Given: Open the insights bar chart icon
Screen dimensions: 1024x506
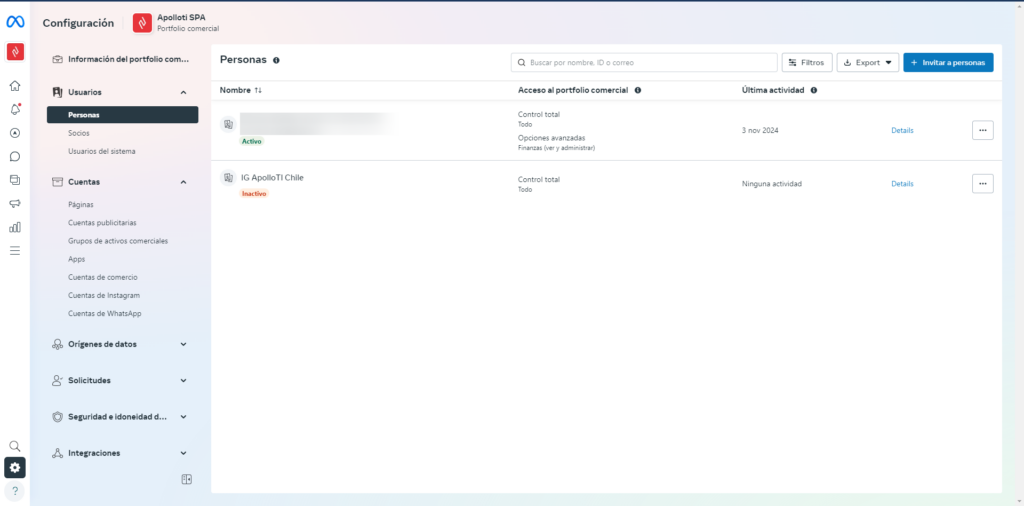Looking at the screenshot, I should (x=15, y=227).
